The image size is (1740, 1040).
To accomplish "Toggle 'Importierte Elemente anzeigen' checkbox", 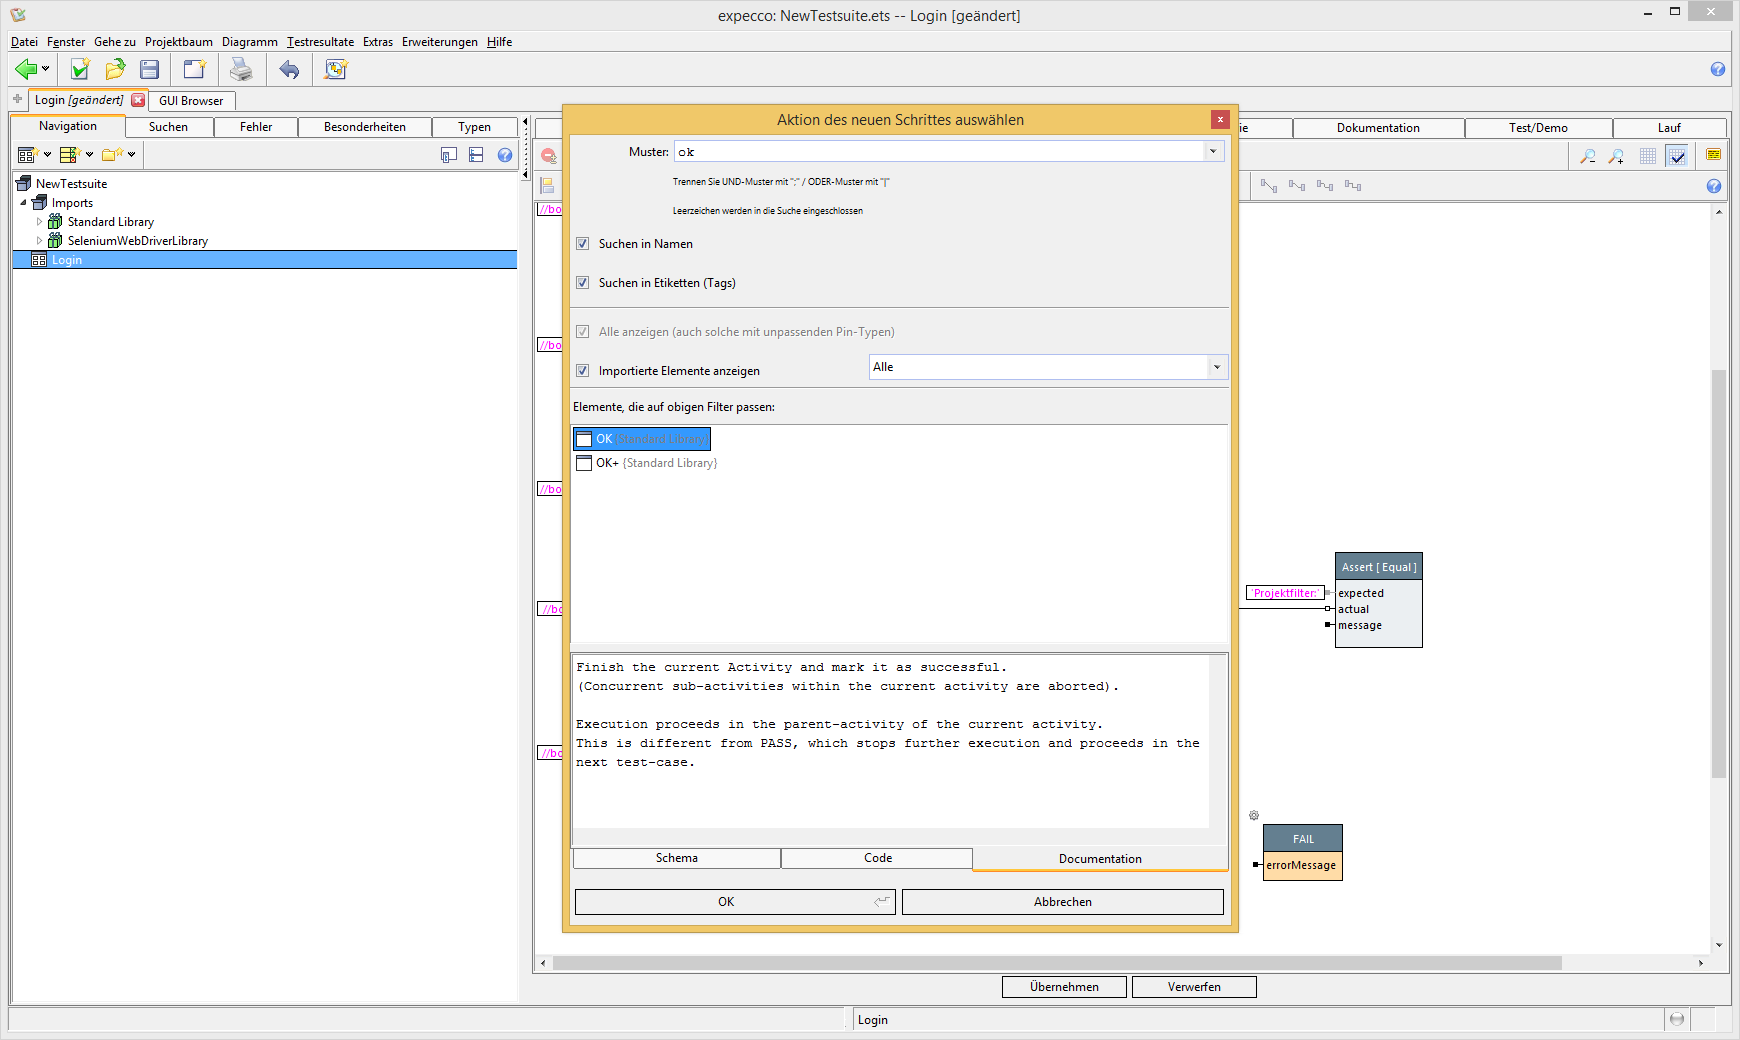I will pos(583,371).
